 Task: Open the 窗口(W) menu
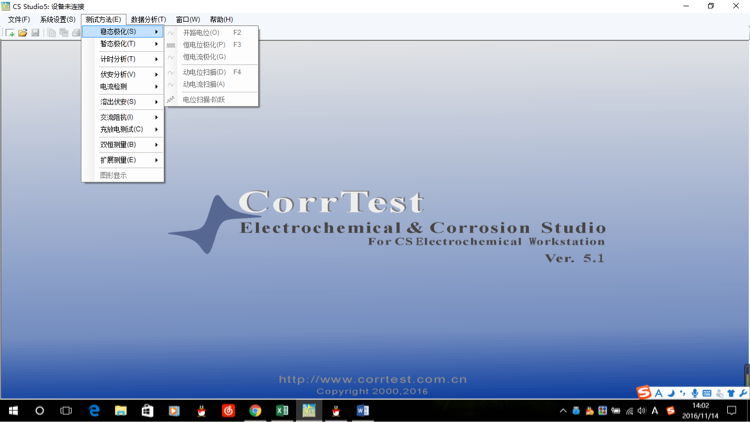188,20
